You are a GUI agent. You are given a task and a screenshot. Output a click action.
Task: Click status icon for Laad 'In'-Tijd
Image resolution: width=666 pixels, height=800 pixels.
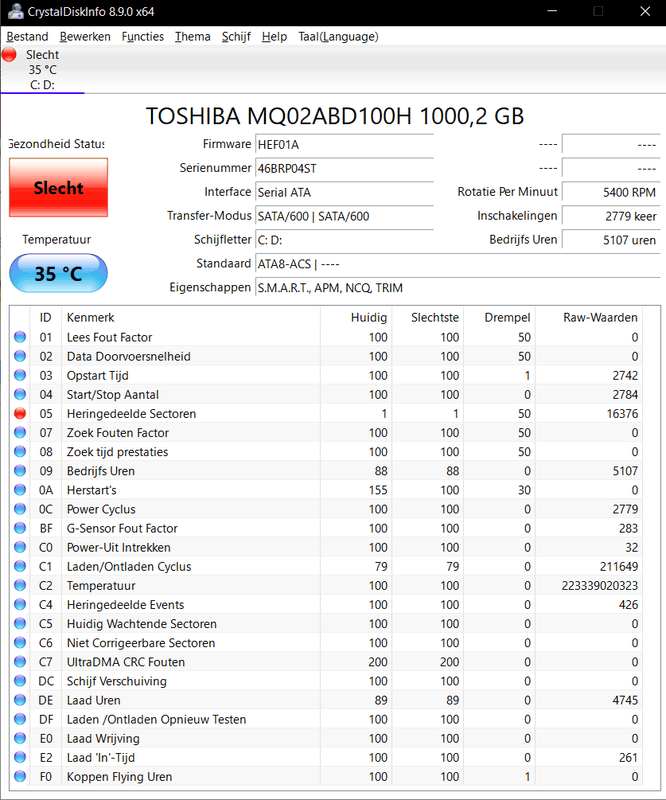coord(20,757)
